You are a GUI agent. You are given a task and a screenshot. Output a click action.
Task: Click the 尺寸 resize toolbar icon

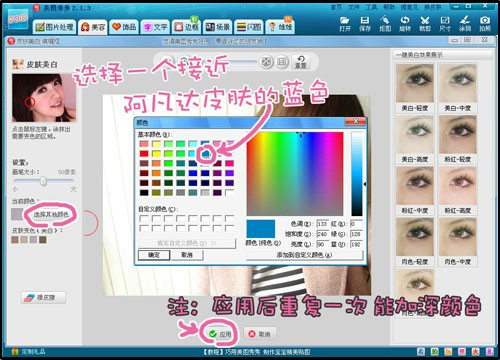tap(445, 24)
